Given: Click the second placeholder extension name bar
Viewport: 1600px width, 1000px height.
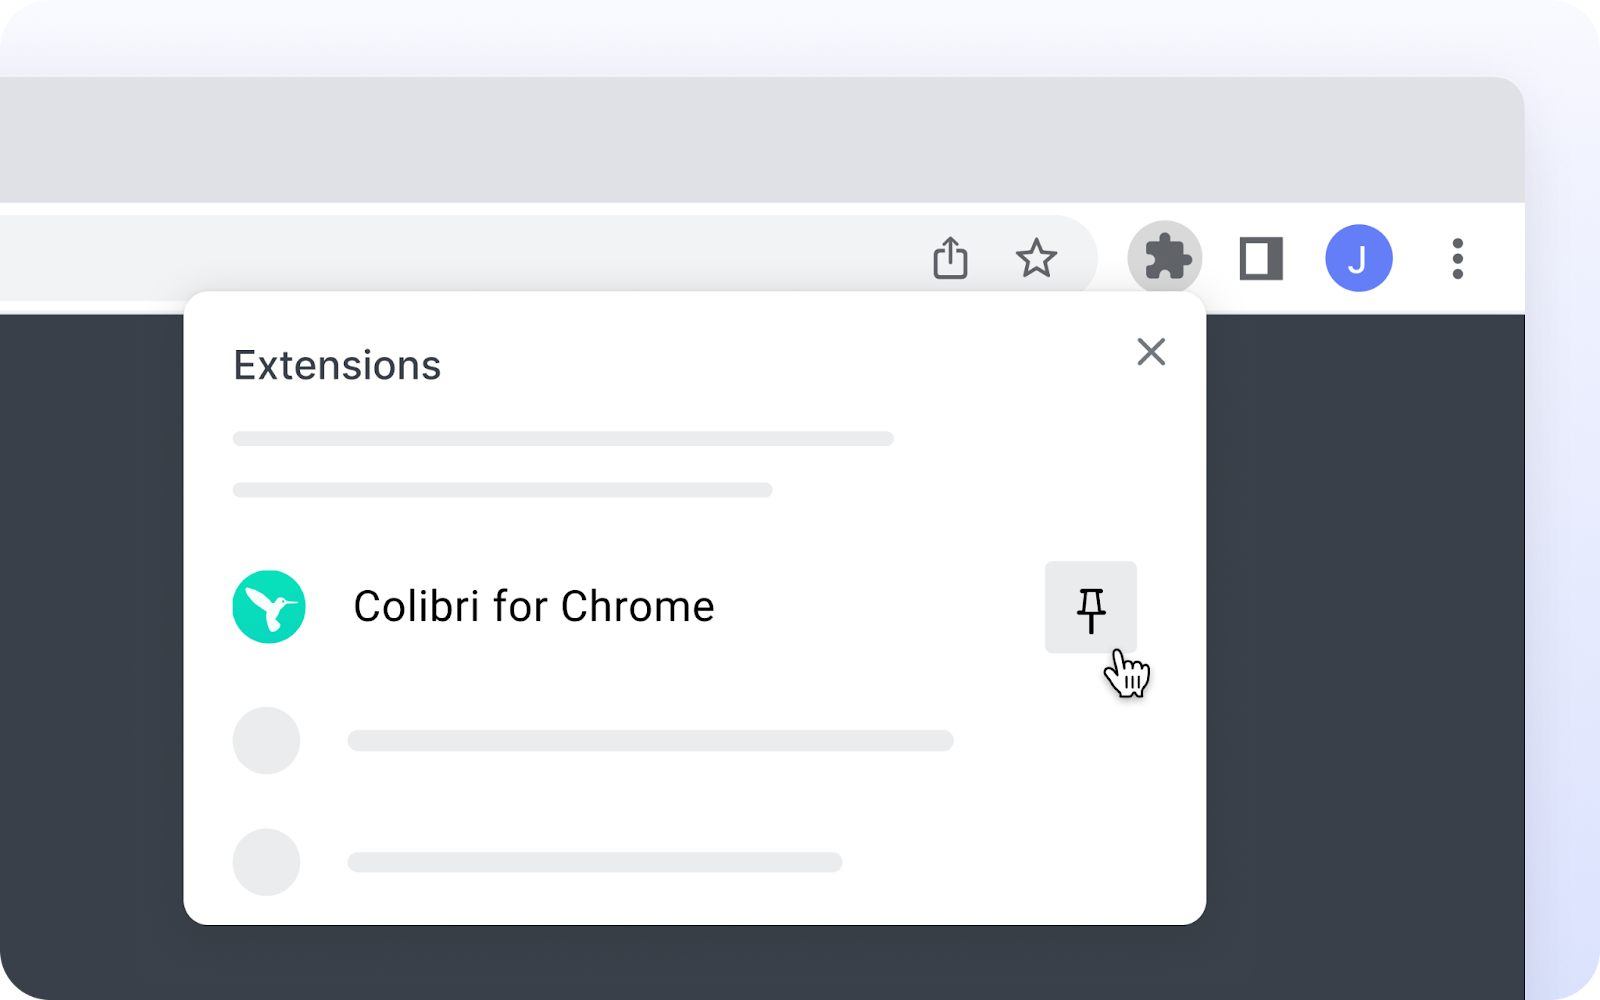Looking at the screenshot, I should click(x=595, y=862).
